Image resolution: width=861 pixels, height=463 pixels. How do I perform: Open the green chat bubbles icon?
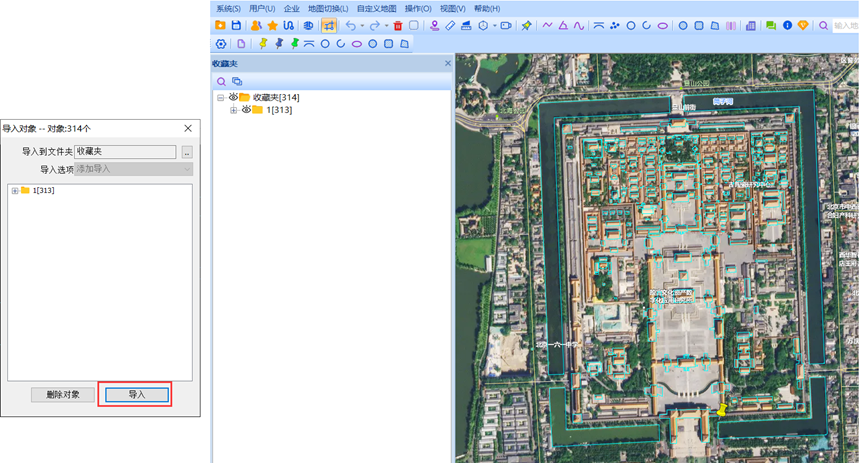771,25
